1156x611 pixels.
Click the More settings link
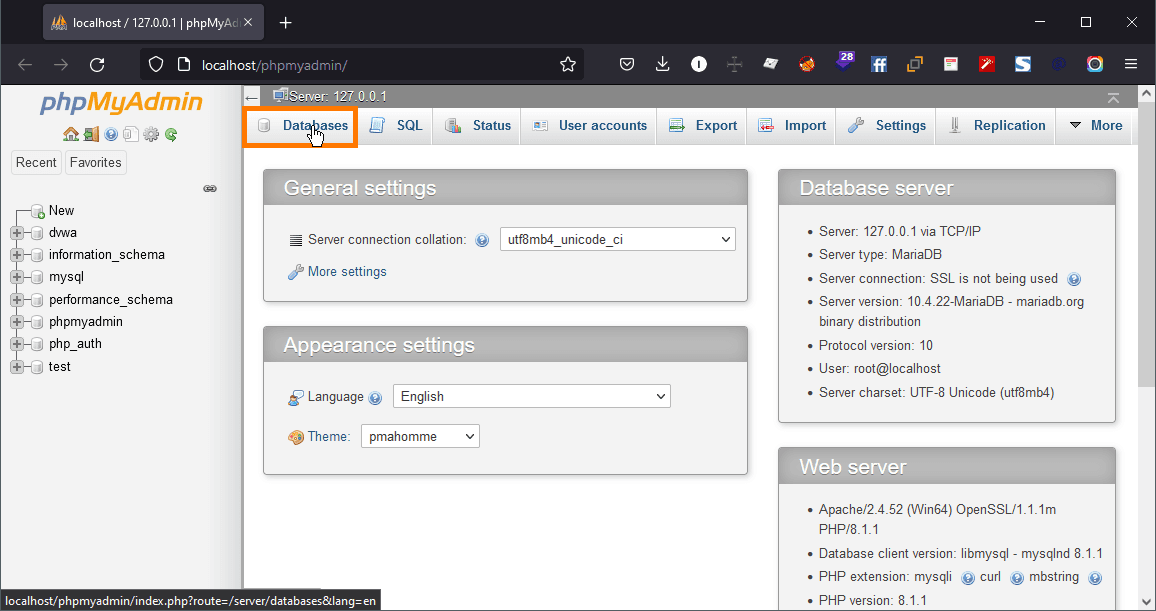click(x=347, y=272)
